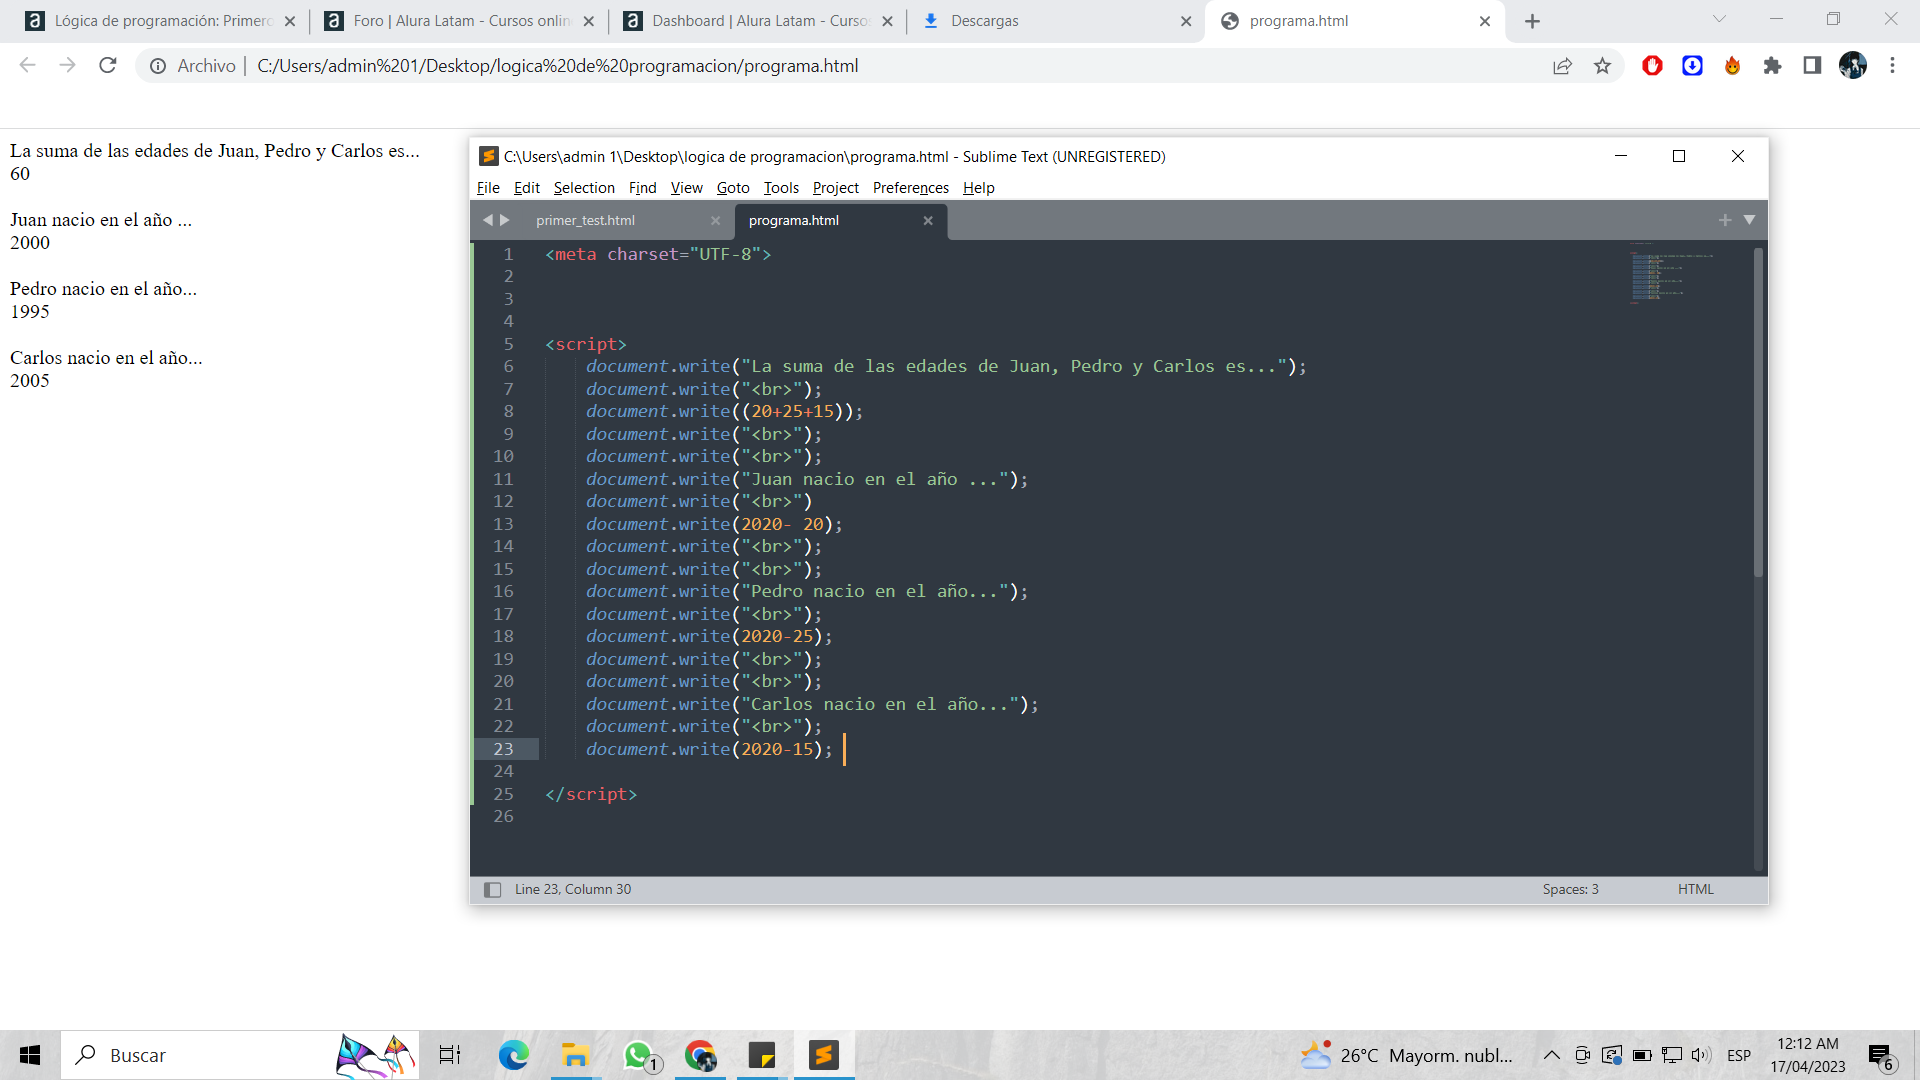
Task: Expand the Chrome tab search chevron
Action: pyautogui.click(x=1719, y=19)
